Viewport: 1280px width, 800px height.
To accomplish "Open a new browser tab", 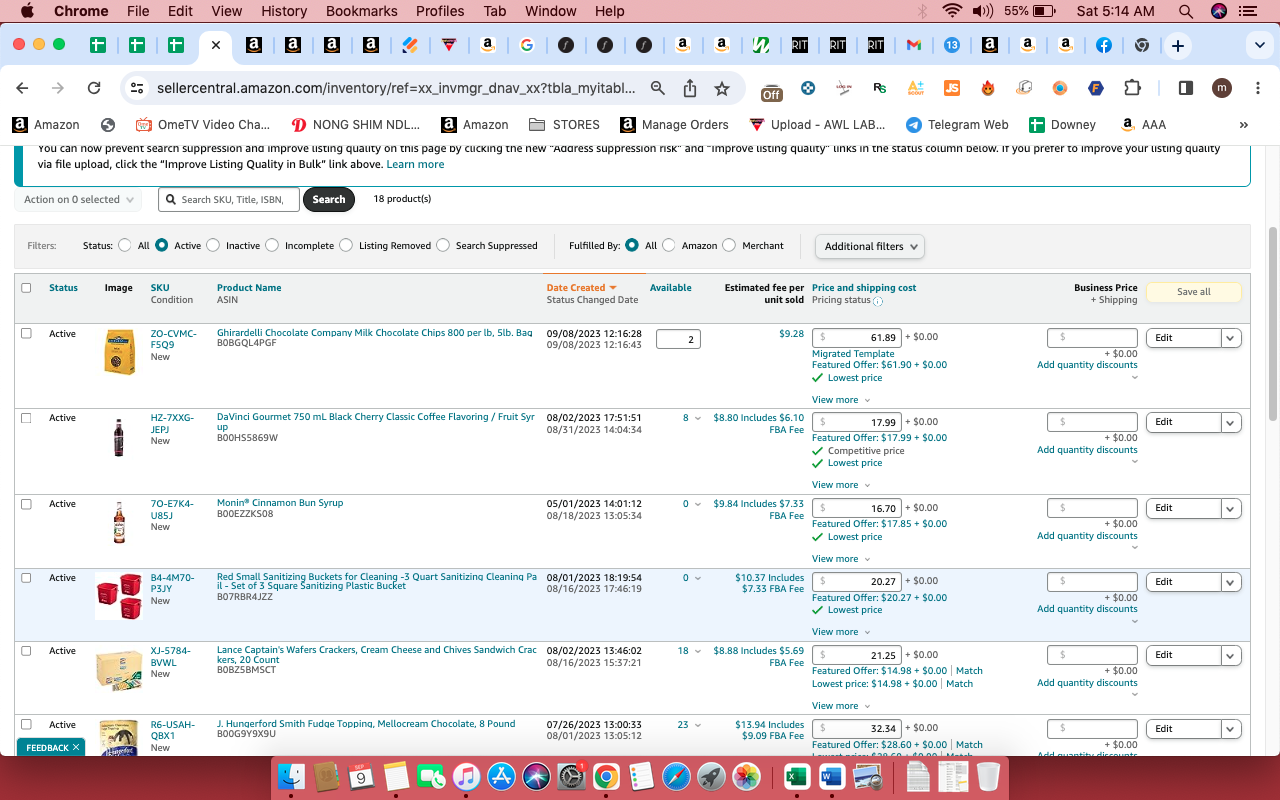I will tap(1178, 45).
